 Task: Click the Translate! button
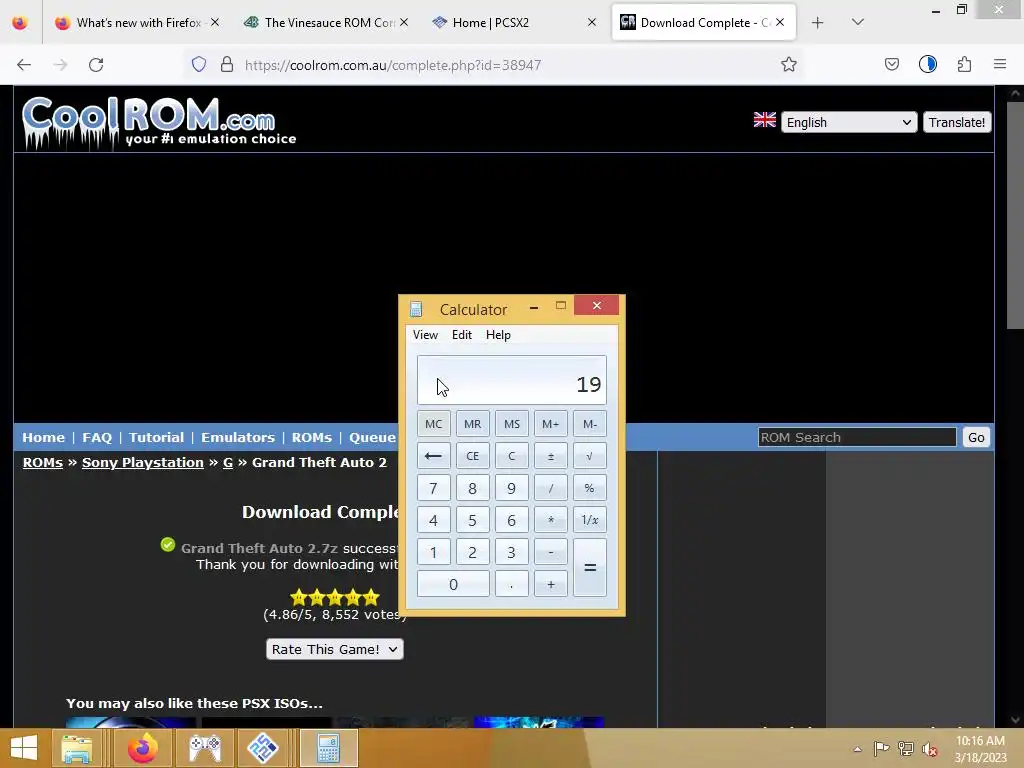pyautogui.click(x=957, y=122)
